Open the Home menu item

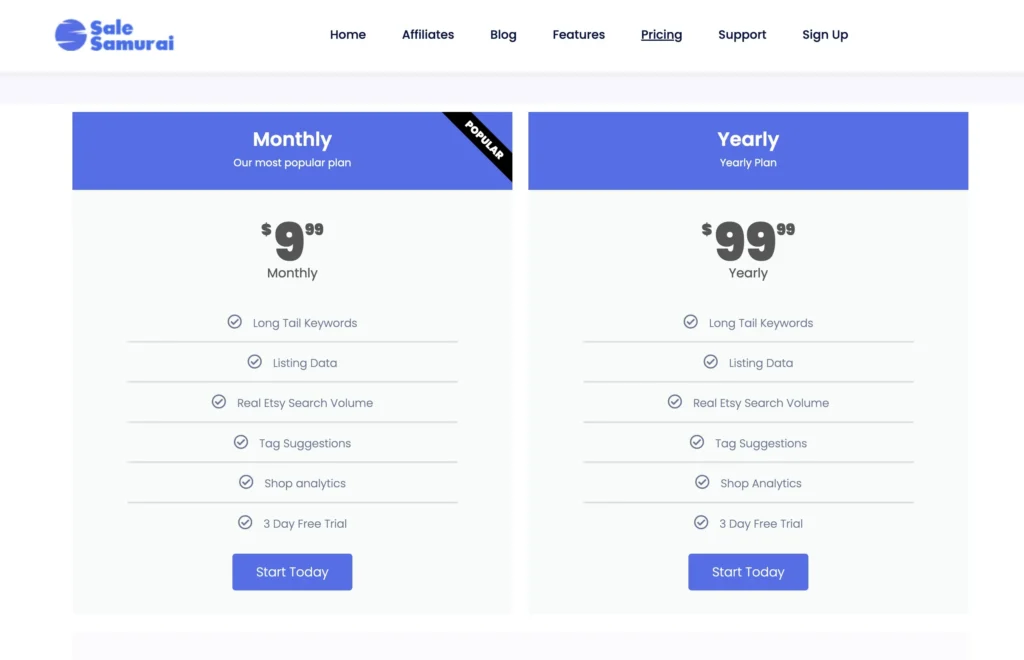click(x=348, y=35)
